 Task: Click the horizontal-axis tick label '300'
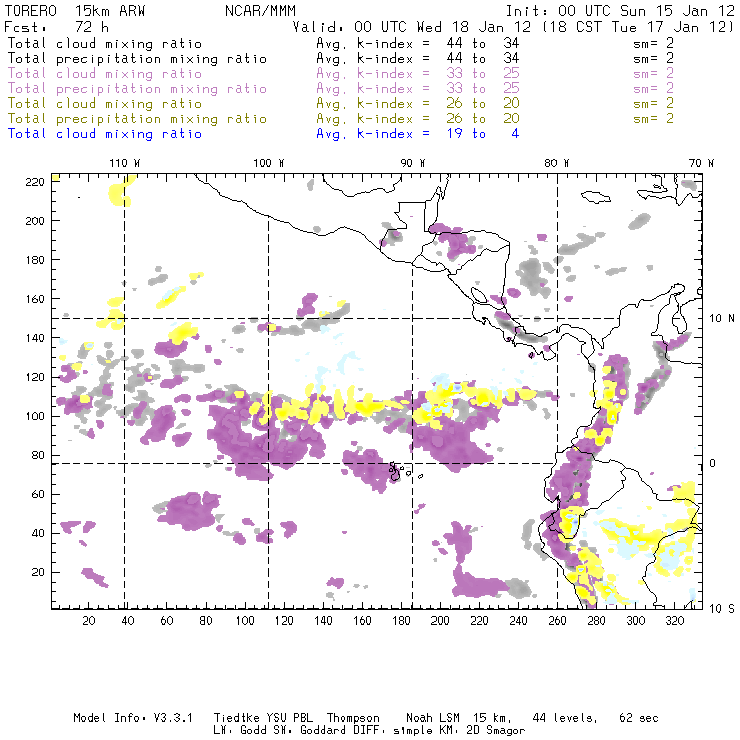(636, 621)
